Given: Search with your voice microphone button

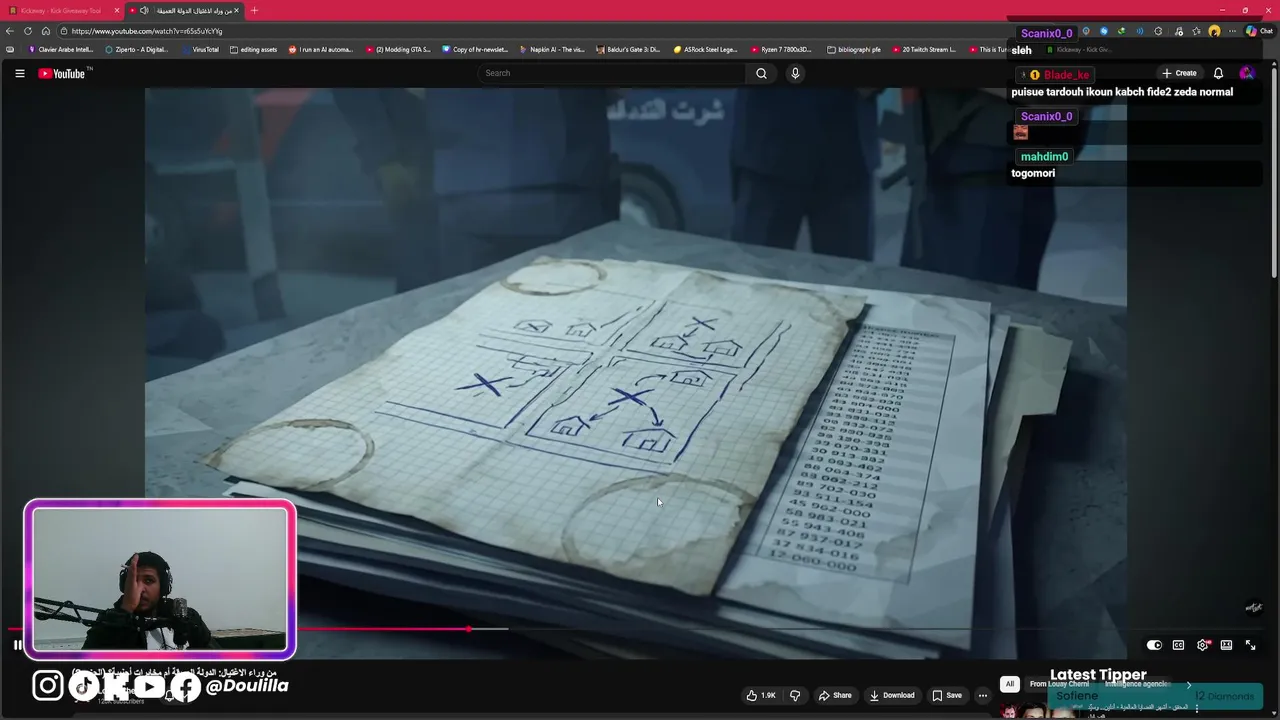Looking at the screenshot, I should click(x=795, y=73).
